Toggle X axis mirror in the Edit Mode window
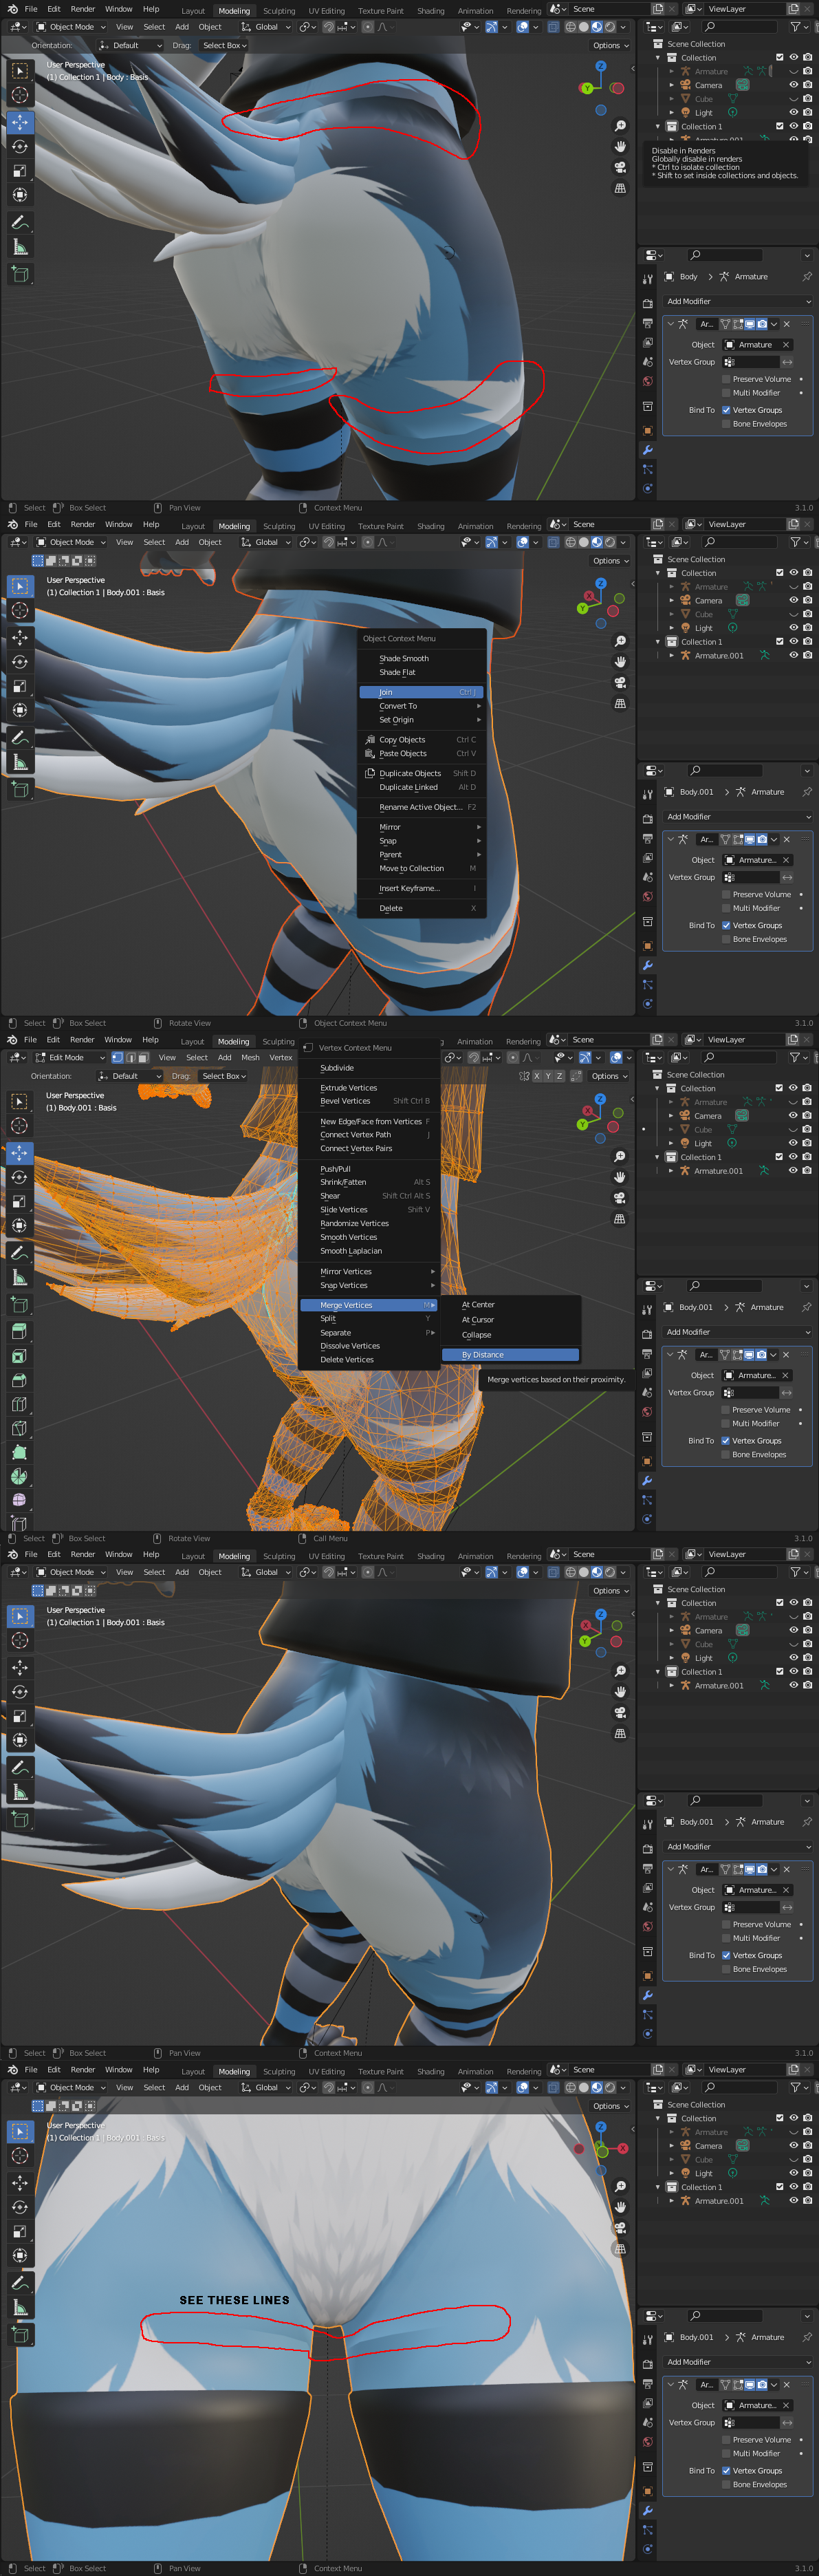The image size is (819, 2576). (536, 1076)
